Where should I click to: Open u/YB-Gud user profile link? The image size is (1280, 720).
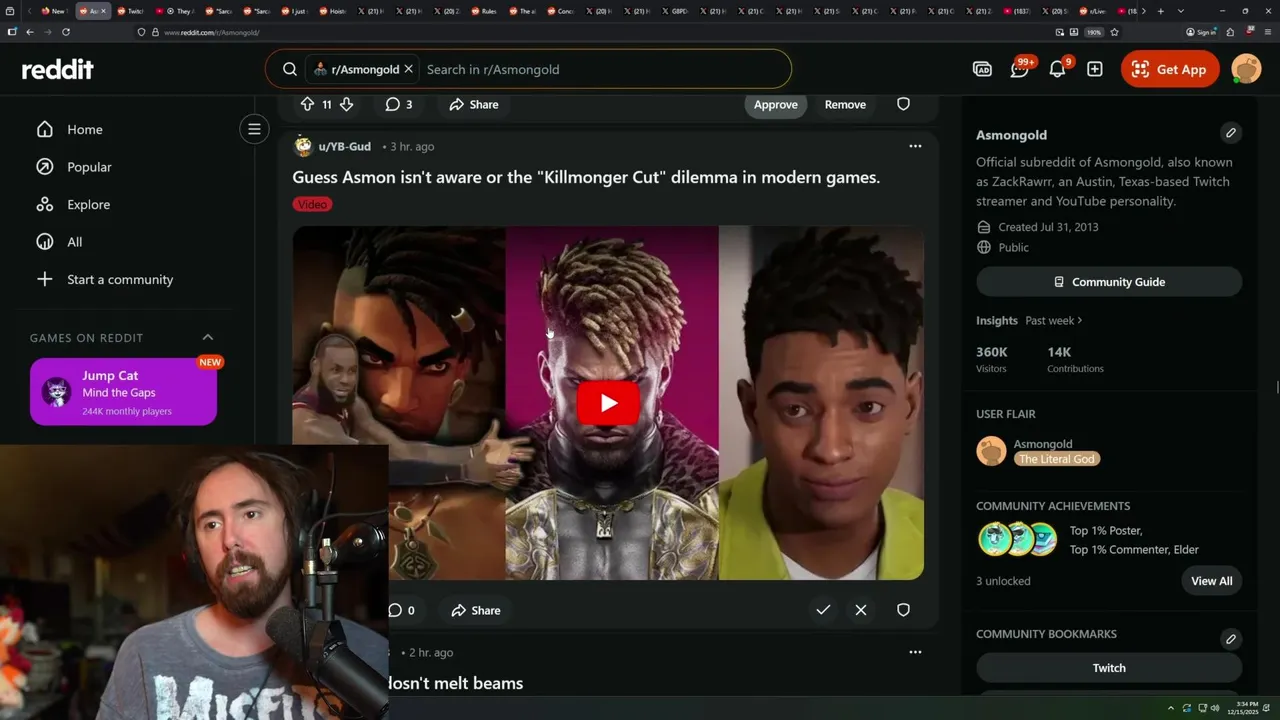point(344,146)
